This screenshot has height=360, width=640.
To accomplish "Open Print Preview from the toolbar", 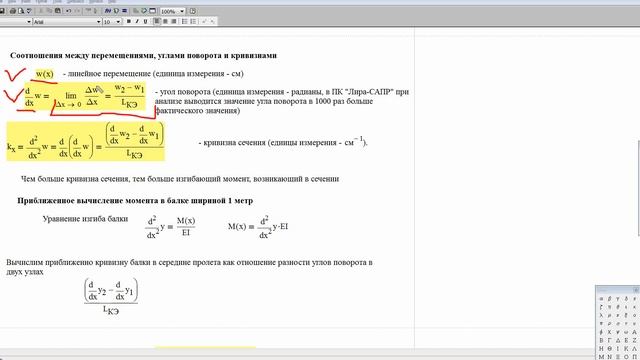I will [x=21, y=11].
